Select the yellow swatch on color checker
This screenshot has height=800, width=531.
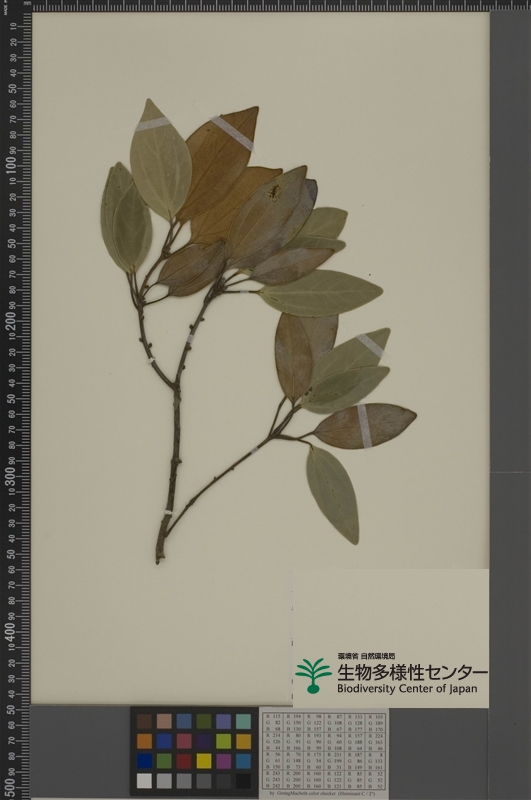204,761
